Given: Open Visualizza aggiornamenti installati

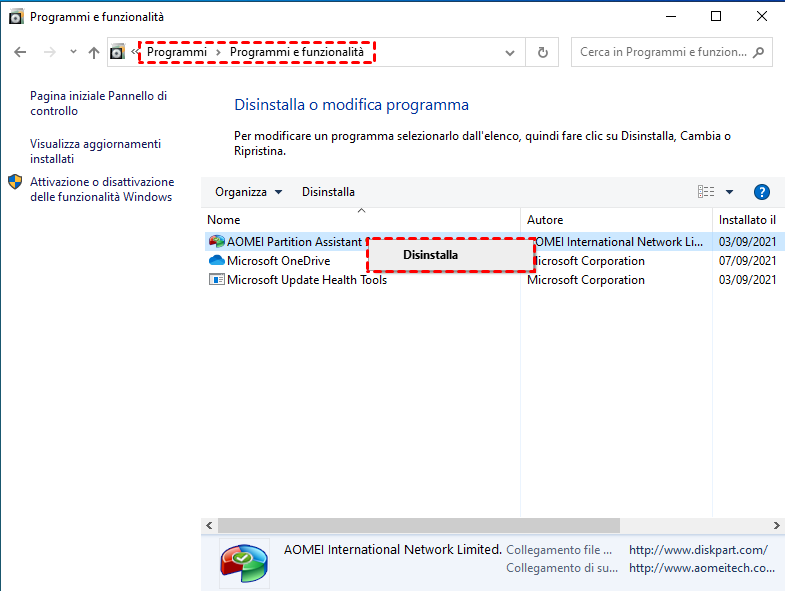Looking at the screenshot, I should point(96,151).
